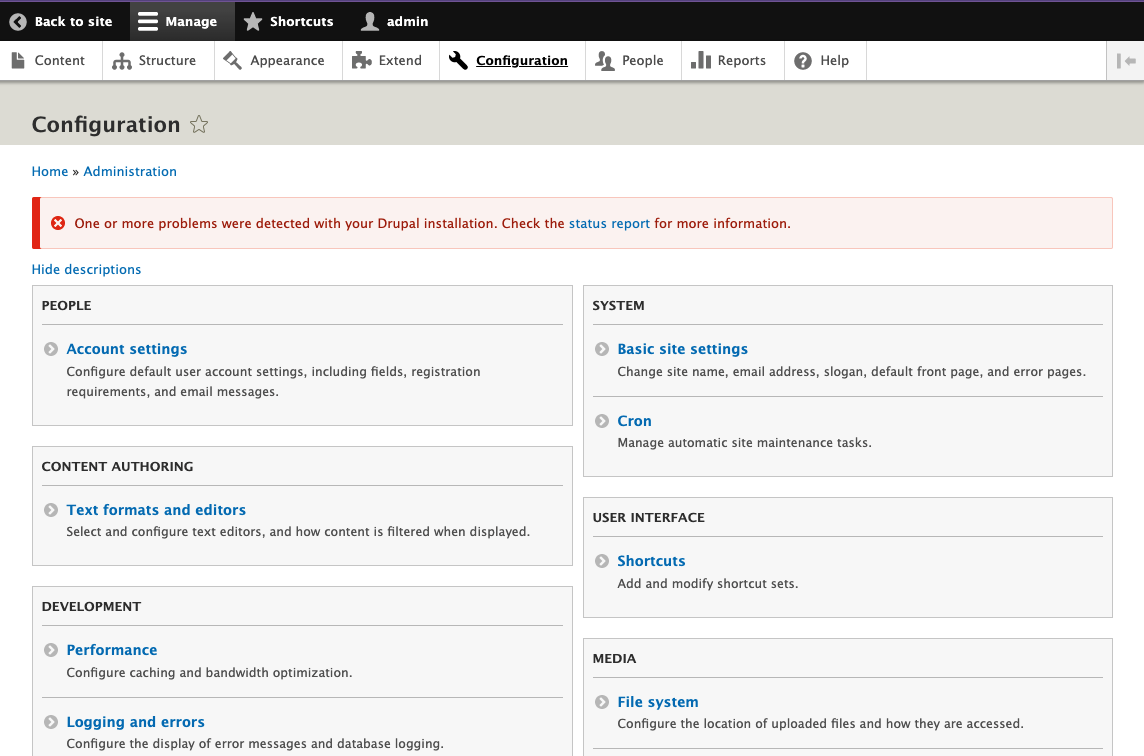
Task: Click arrow bullet beside Account settings
Action: coord(51,350)
